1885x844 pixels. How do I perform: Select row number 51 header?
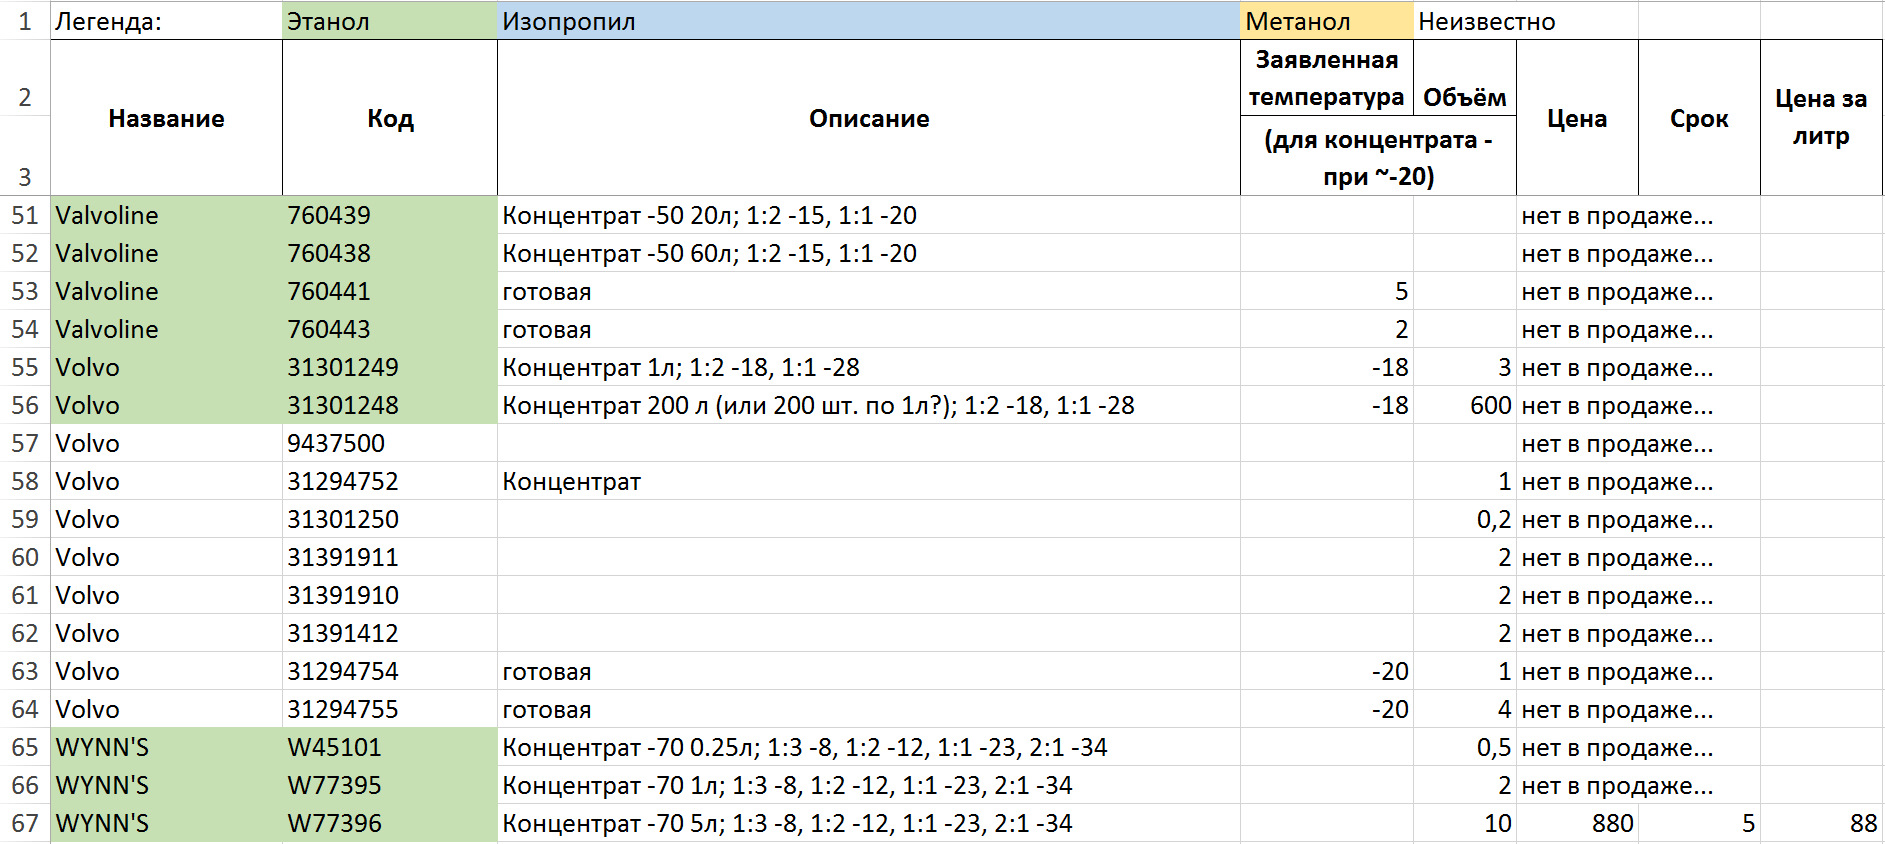[24, 215]
